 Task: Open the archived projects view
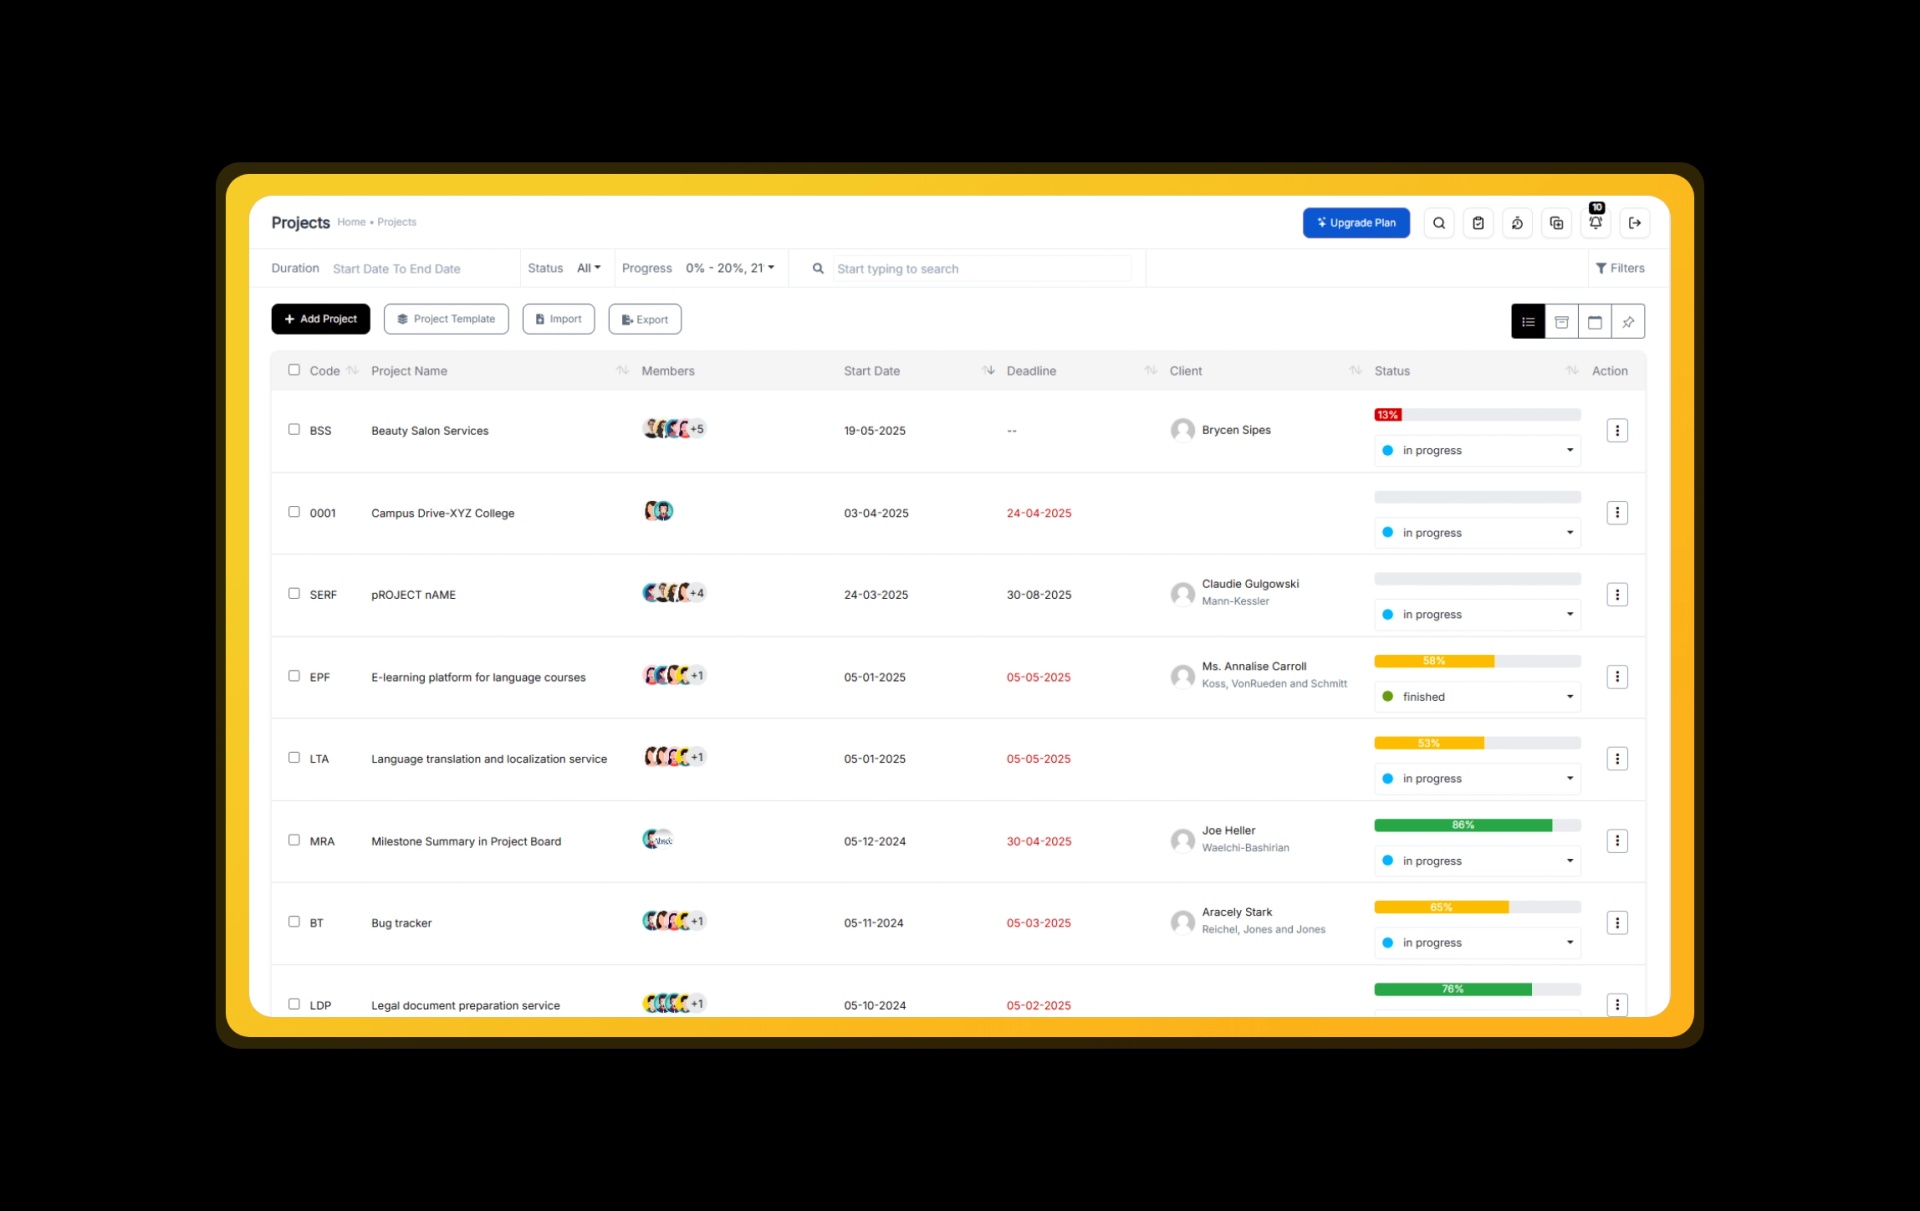pyautogui.click(x=1561, y=321)
